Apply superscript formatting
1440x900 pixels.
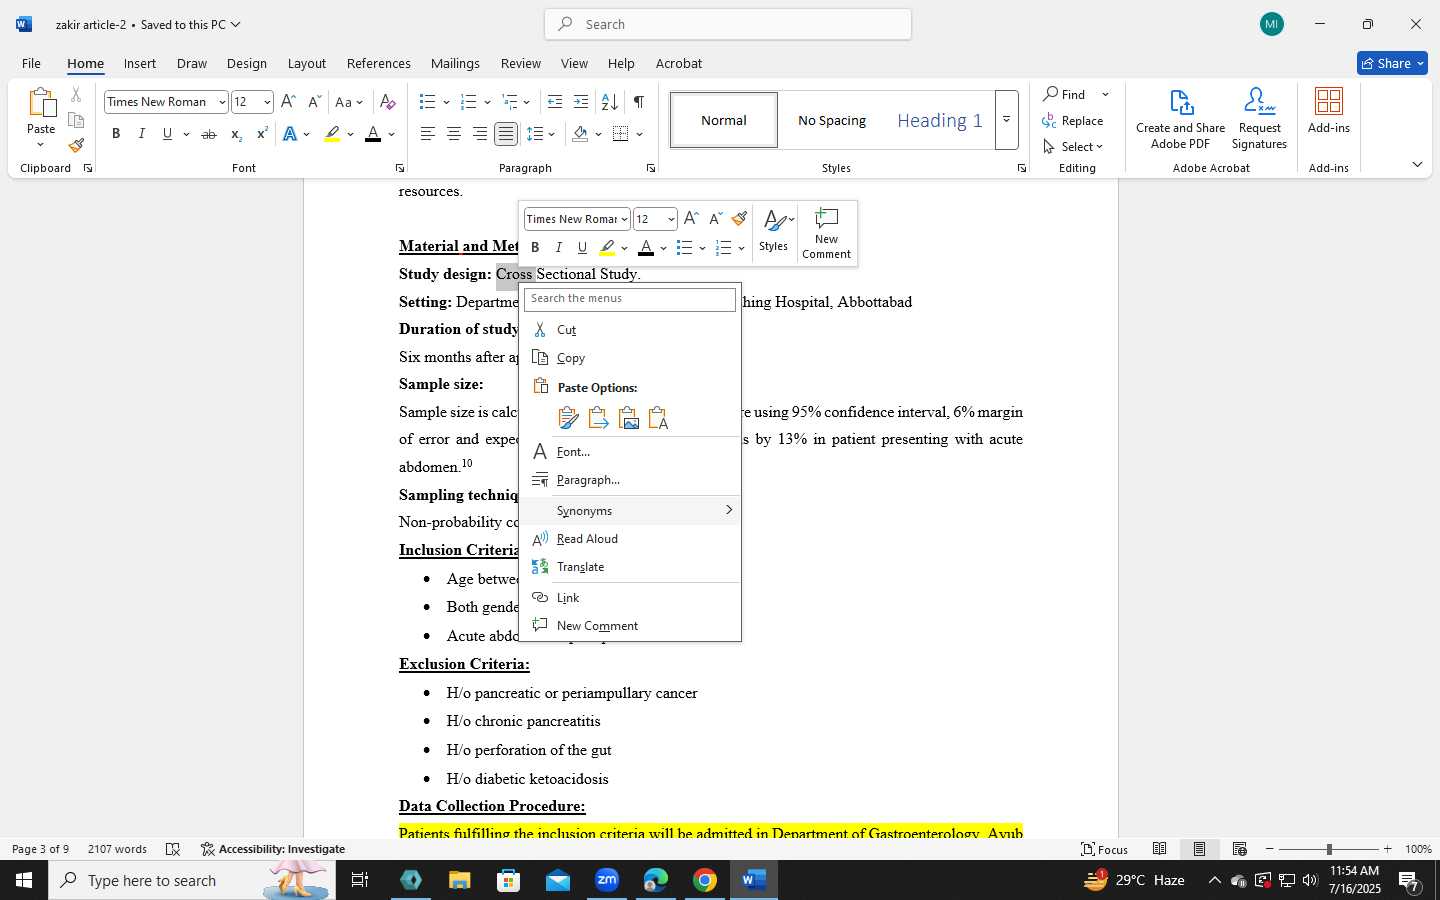(x=262, y=134)
